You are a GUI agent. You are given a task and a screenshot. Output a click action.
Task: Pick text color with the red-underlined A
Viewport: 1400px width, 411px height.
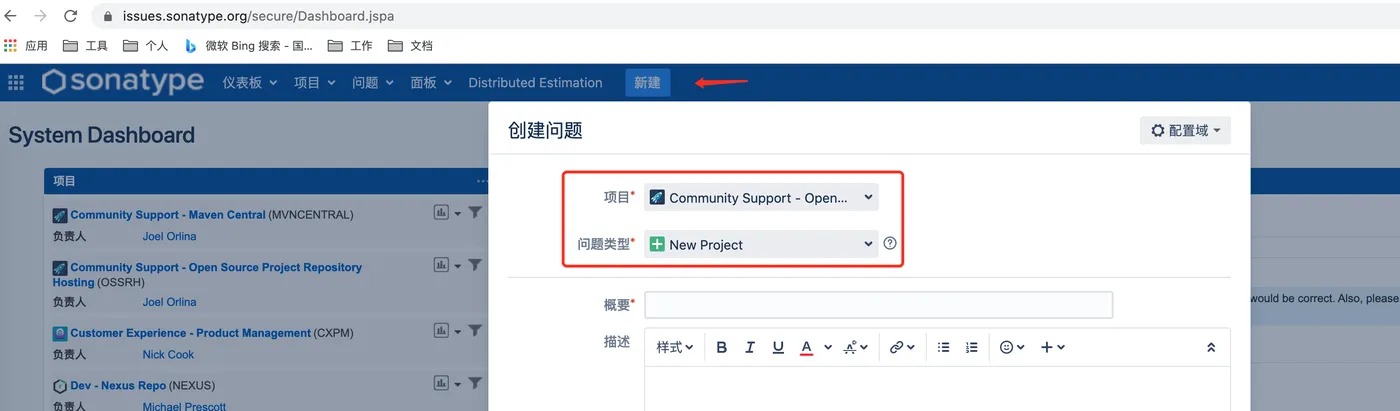(x=806, y=347)
